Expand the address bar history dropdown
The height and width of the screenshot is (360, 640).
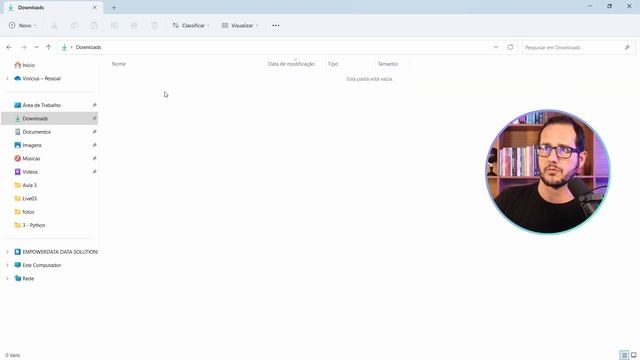(496, 47)
